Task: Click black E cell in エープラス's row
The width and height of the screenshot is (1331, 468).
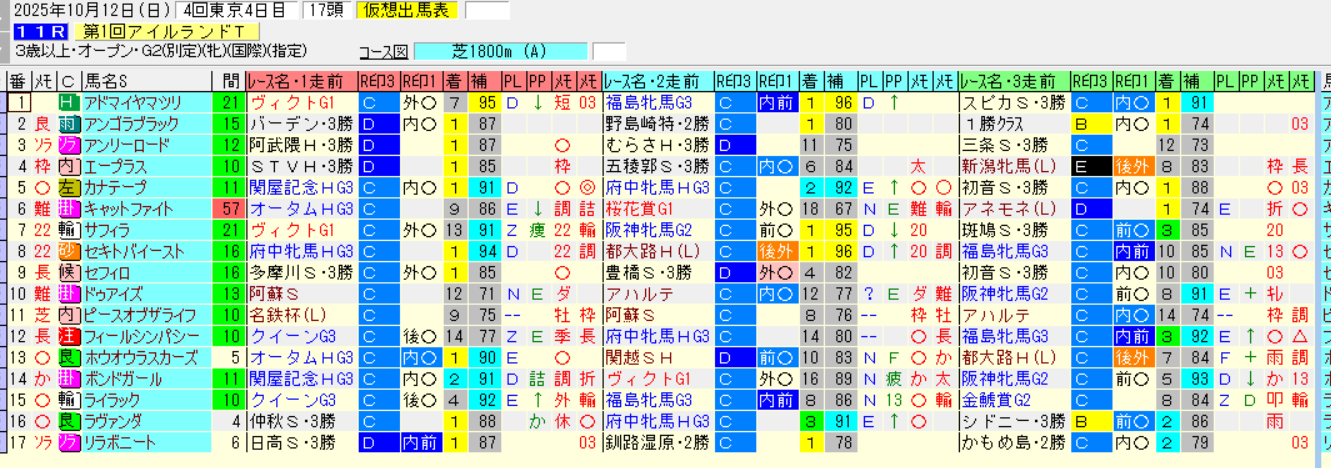Action: click(x=1091, y=166)
